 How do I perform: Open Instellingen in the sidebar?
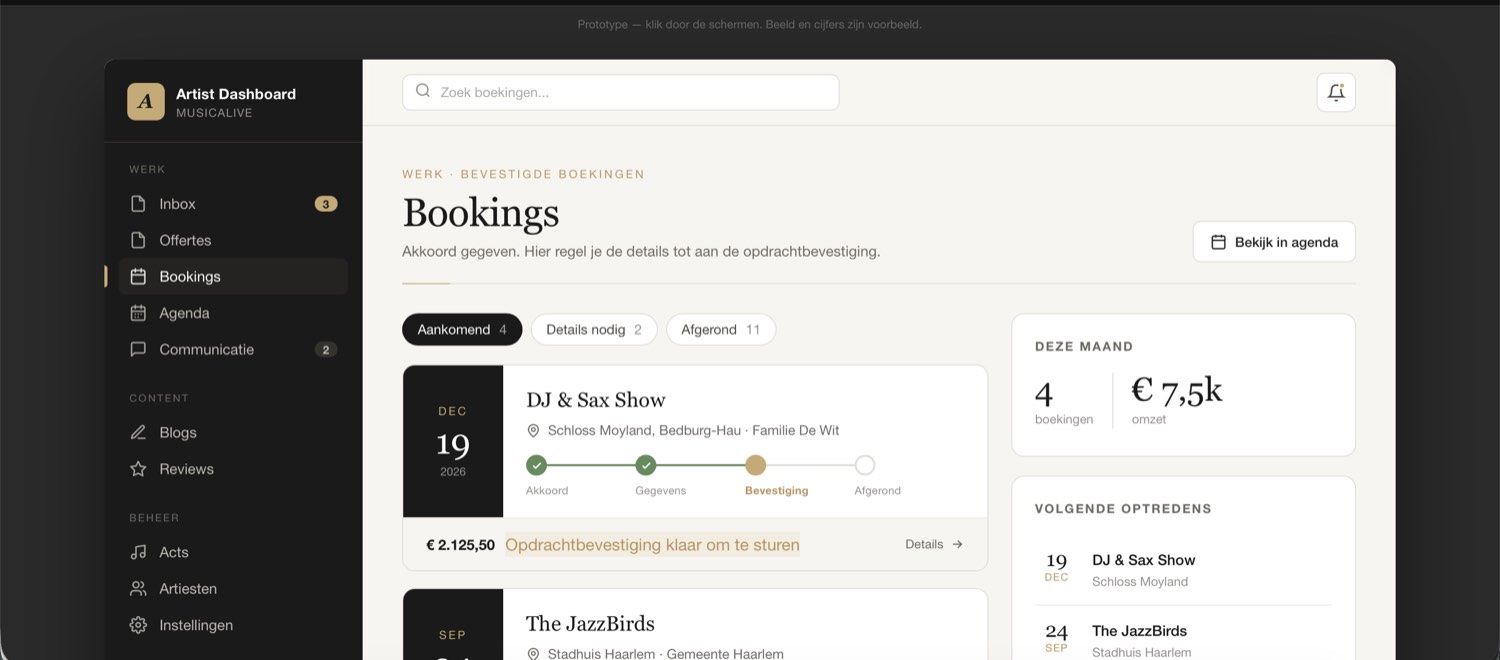(233, 625)
